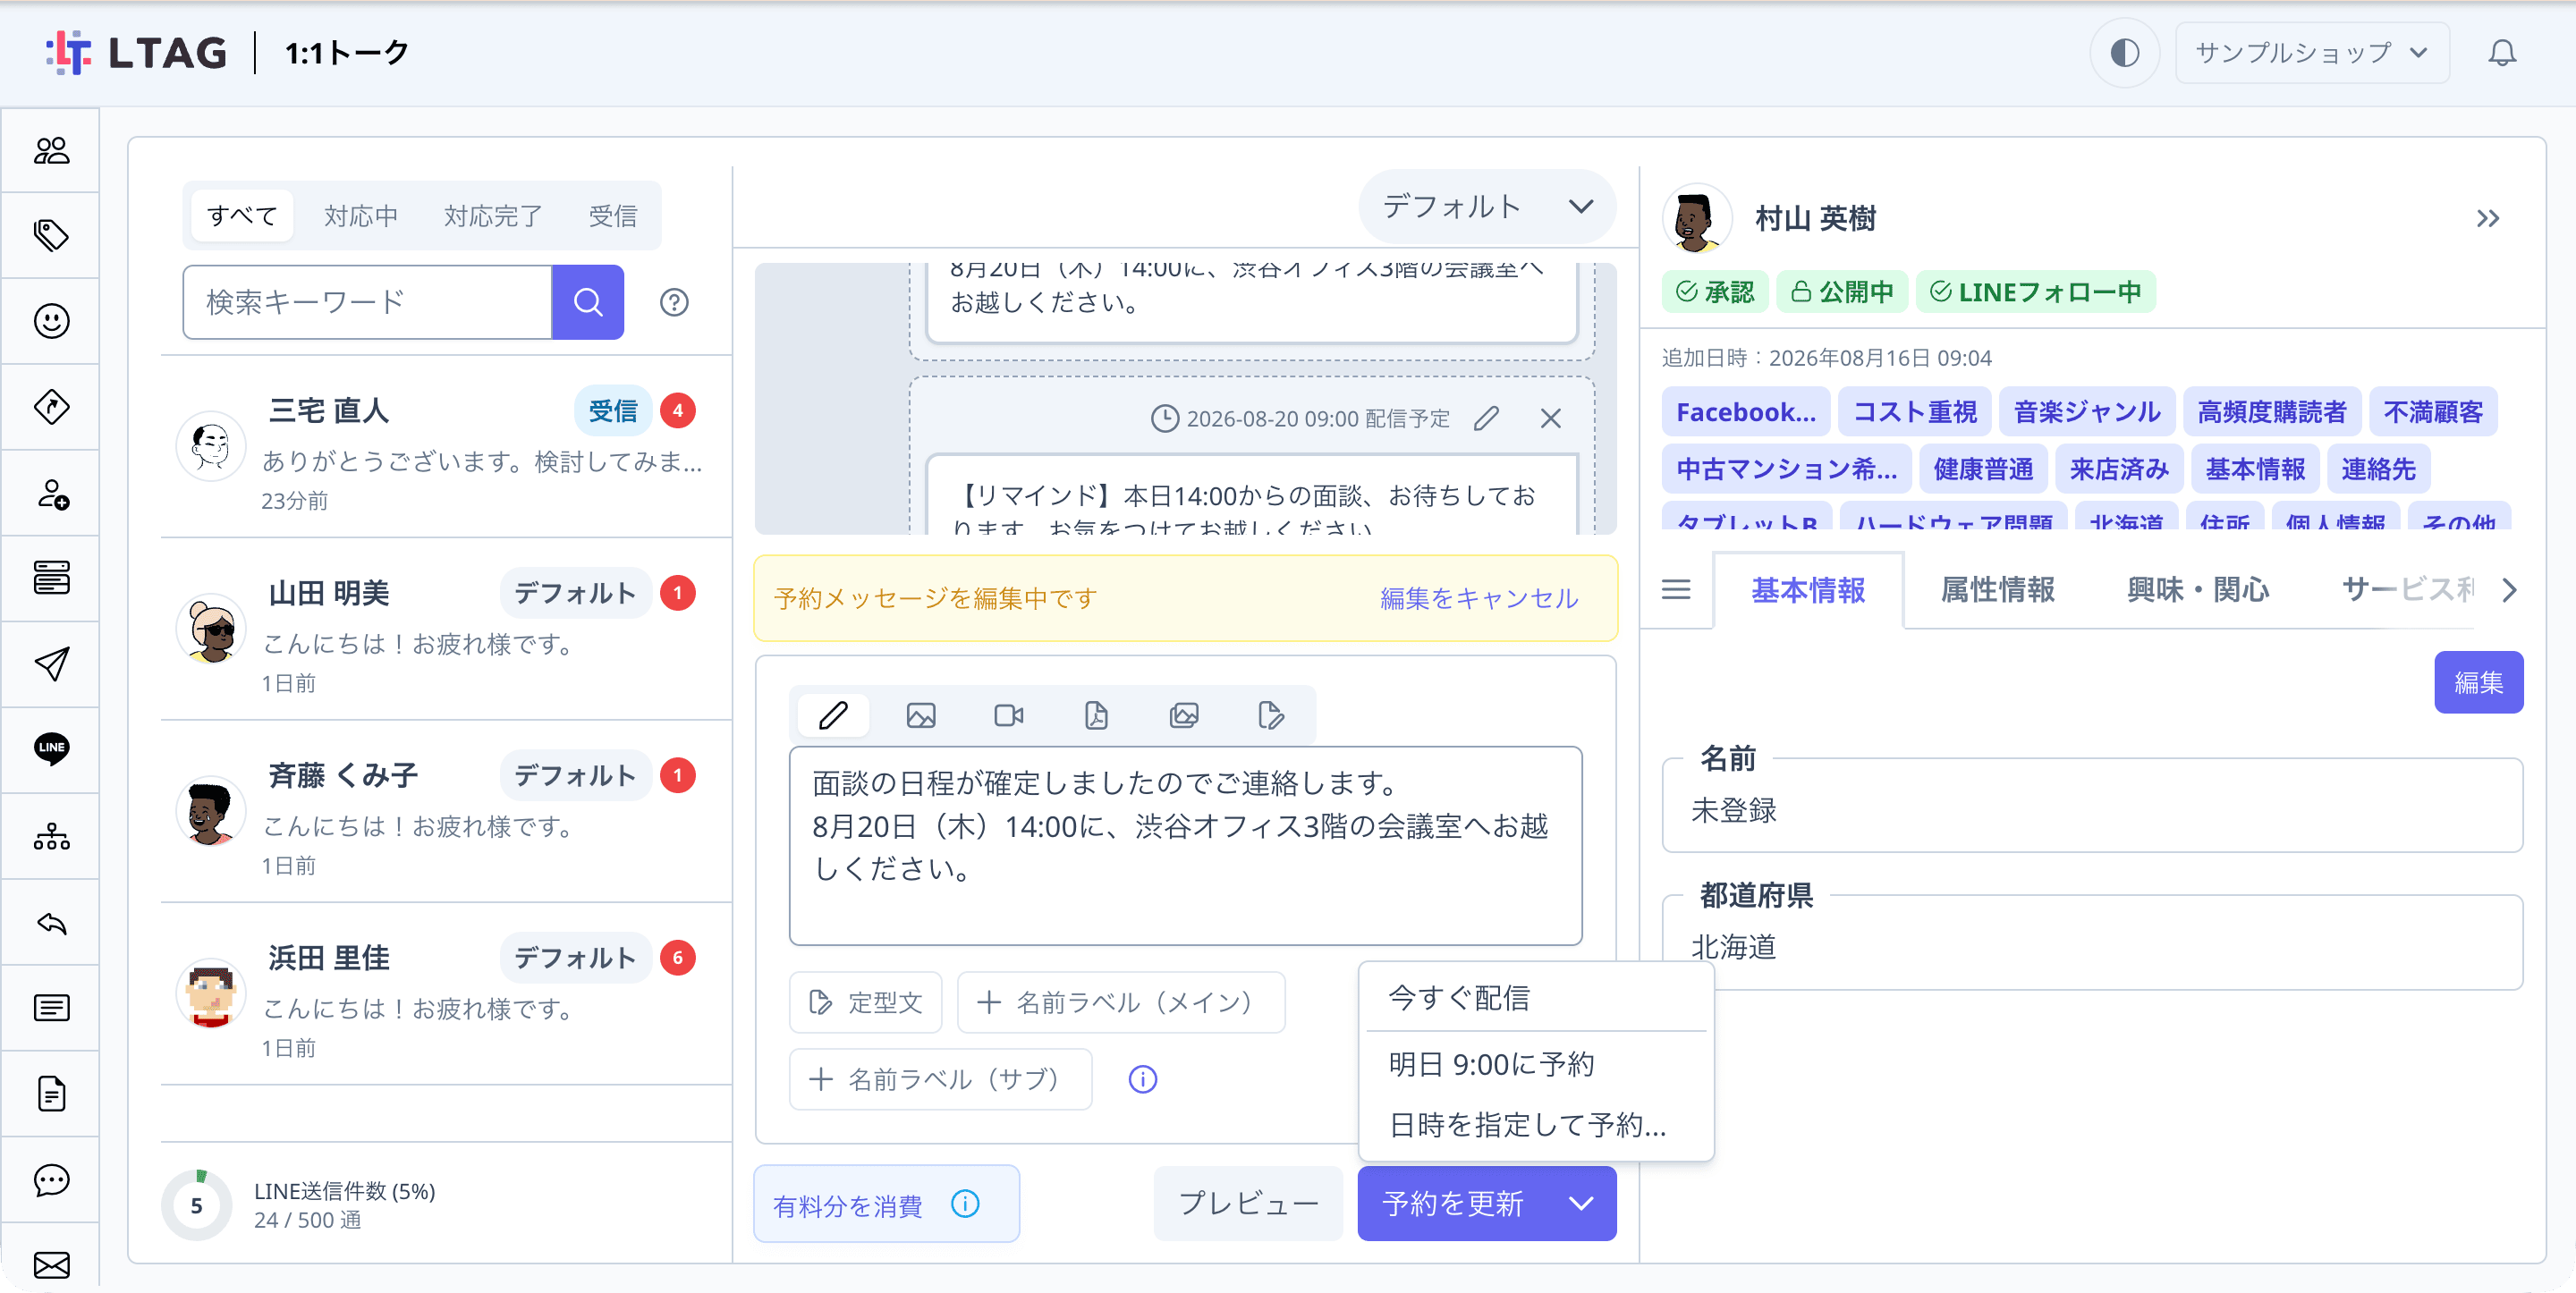Image resolution: width=2576 pixels, height=1293 pixels.
Task: Delete the 09:00 scheduled message
Action: tap(1550, 418)
